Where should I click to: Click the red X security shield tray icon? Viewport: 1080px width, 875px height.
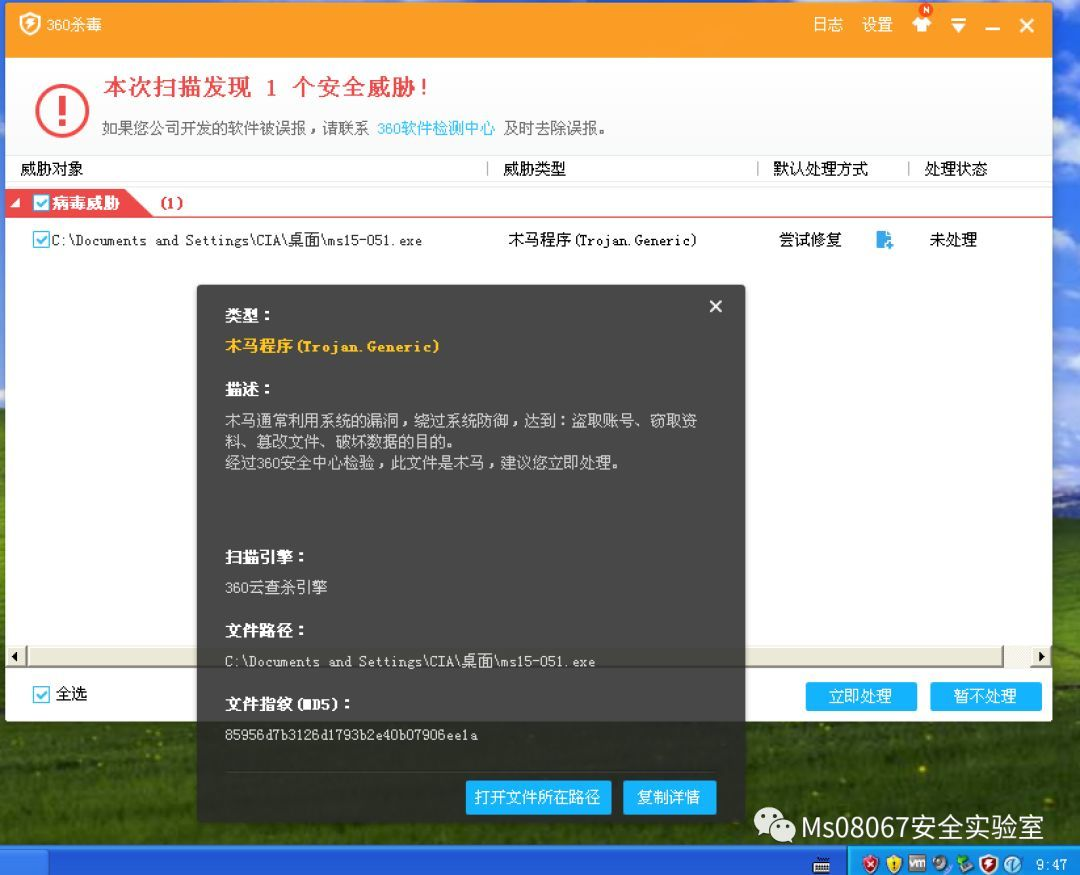[870, 863]
